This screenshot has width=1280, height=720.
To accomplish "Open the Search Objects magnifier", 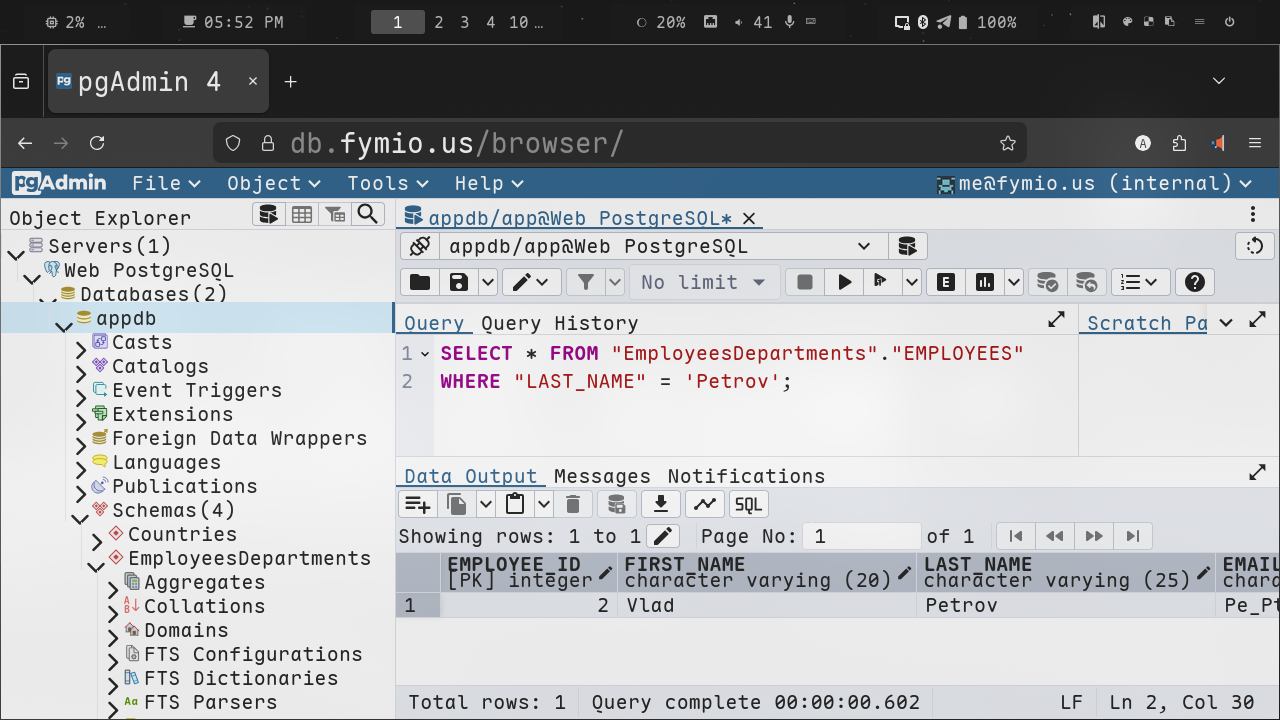I will pyautogui.click(x=368, y=214).
